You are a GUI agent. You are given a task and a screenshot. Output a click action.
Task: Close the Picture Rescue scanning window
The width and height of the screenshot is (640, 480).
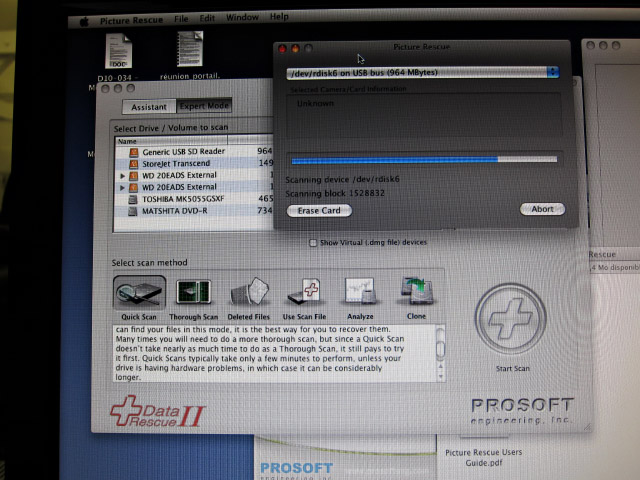(282, 49)
